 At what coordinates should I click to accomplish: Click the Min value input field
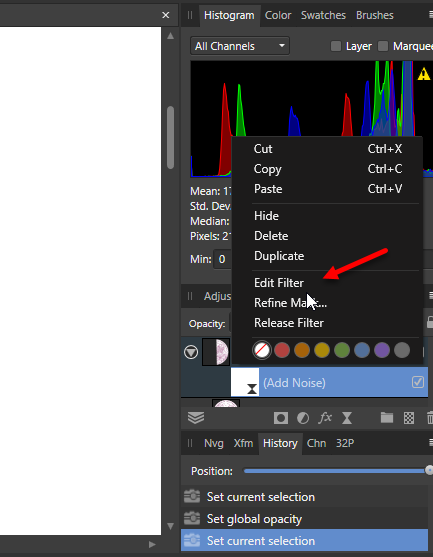[x=223, y=259]
